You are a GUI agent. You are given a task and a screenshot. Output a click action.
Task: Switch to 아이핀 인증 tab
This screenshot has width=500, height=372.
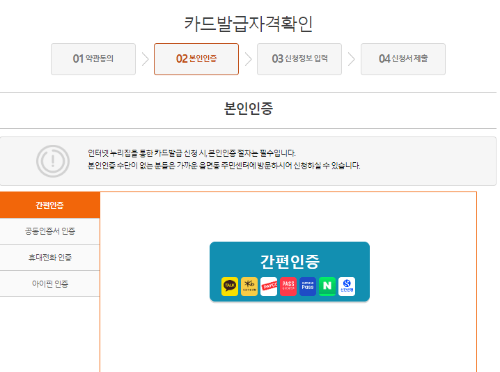point(50,284)
